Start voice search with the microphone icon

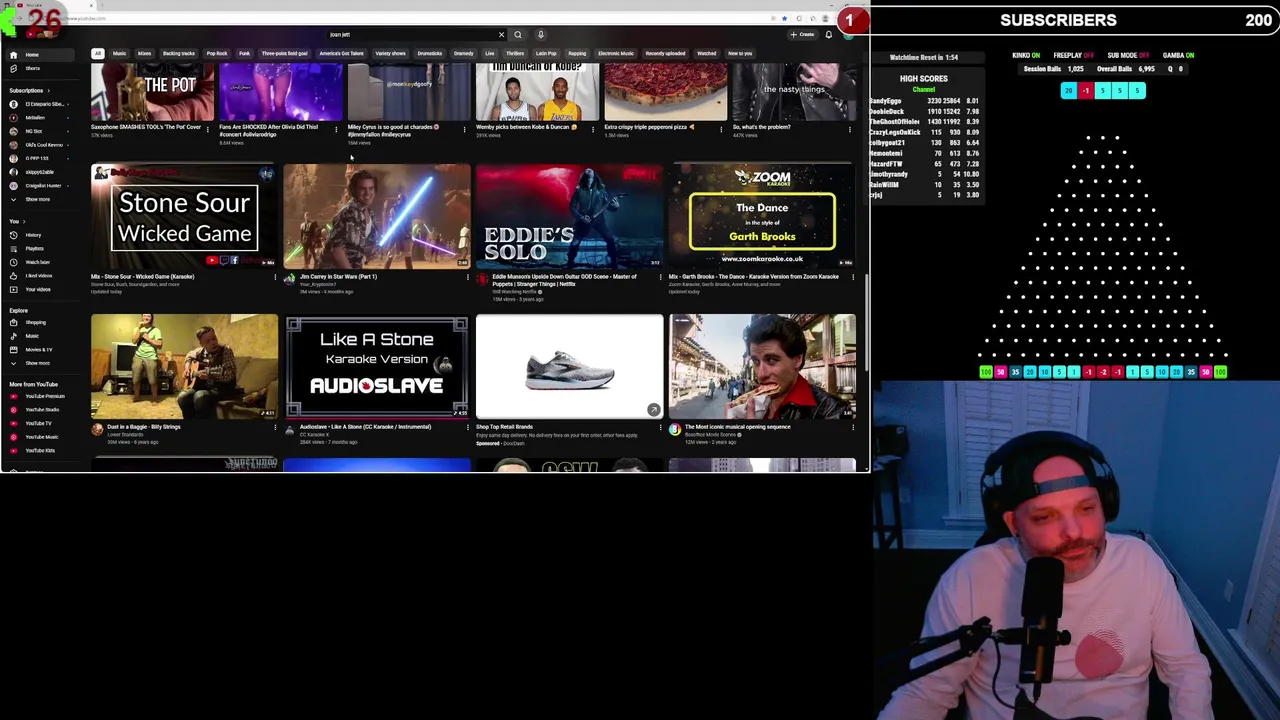coord(540,35)
